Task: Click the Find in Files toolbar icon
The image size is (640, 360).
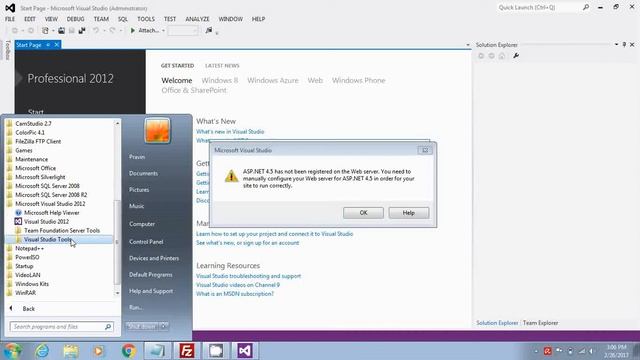Action: tap(209, 30)
